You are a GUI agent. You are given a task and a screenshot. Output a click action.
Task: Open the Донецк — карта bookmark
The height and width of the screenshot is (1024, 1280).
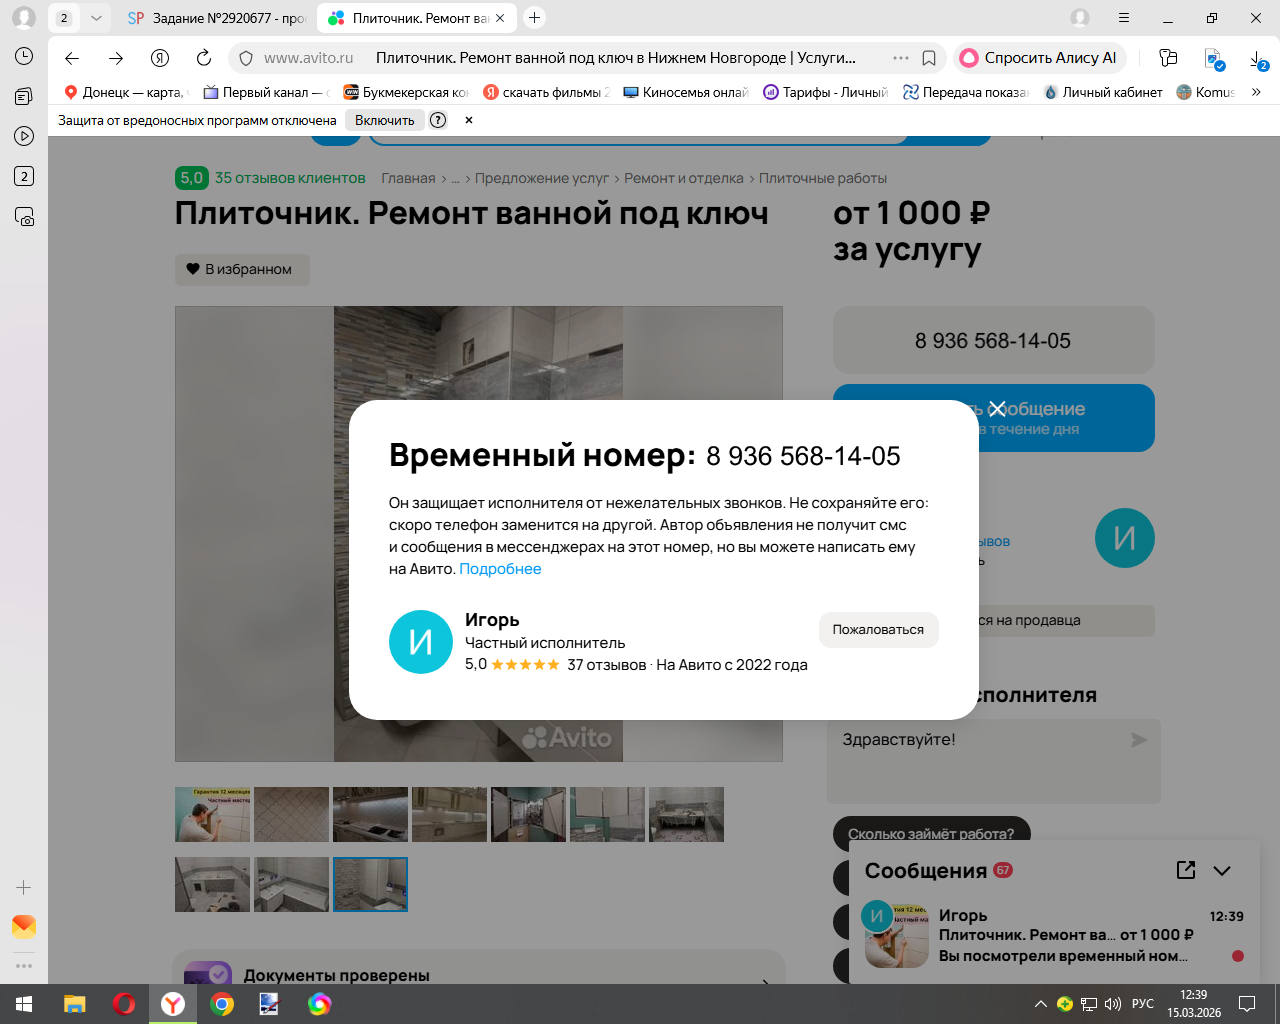point(125,92)
